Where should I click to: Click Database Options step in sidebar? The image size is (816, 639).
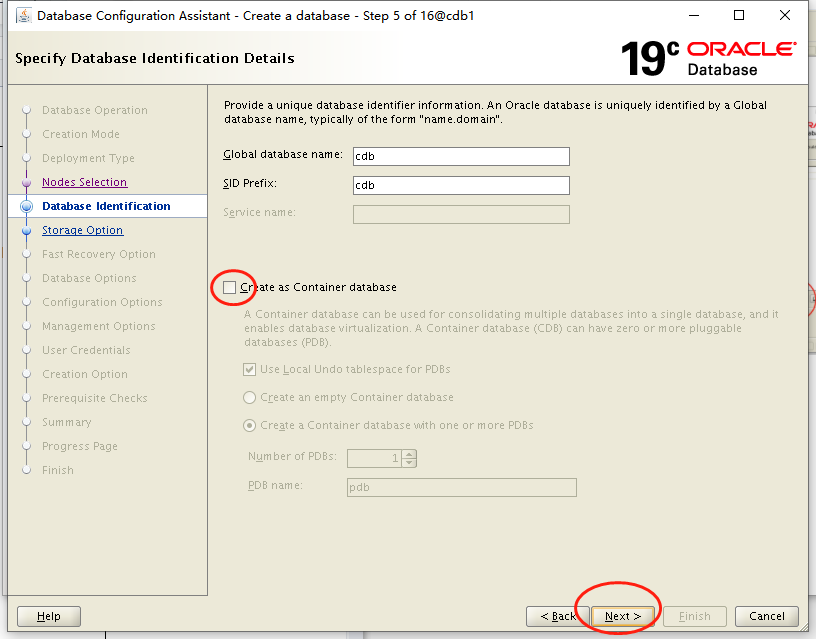(x=89, y=278)
